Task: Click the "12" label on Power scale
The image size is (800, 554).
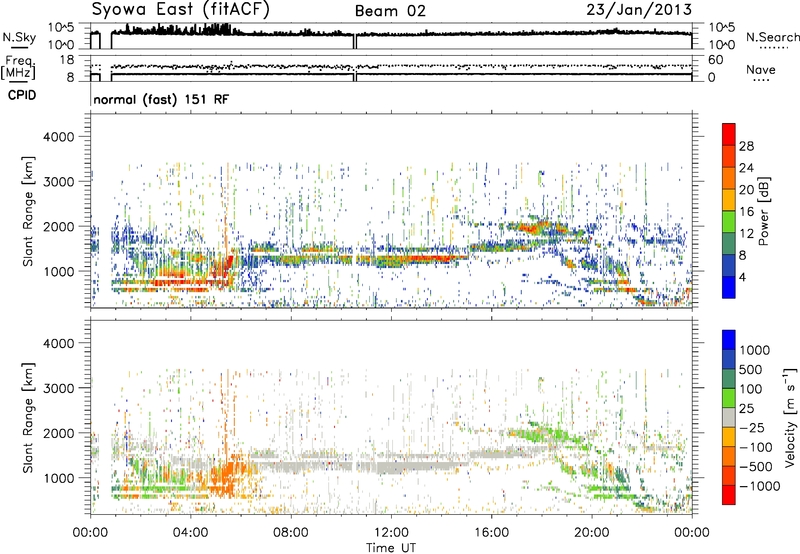Action: 746,234
